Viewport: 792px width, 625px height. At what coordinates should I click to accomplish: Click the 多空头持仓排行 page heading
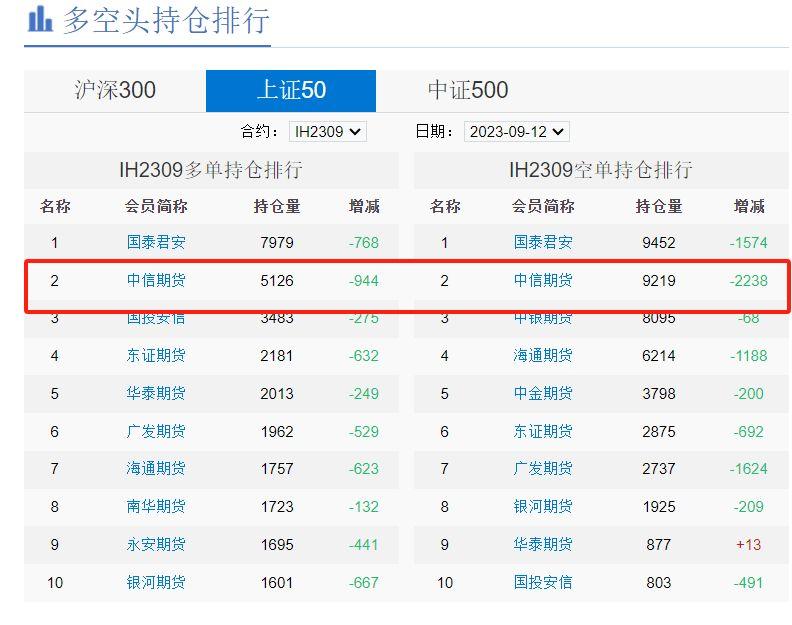tap(166, 20)
